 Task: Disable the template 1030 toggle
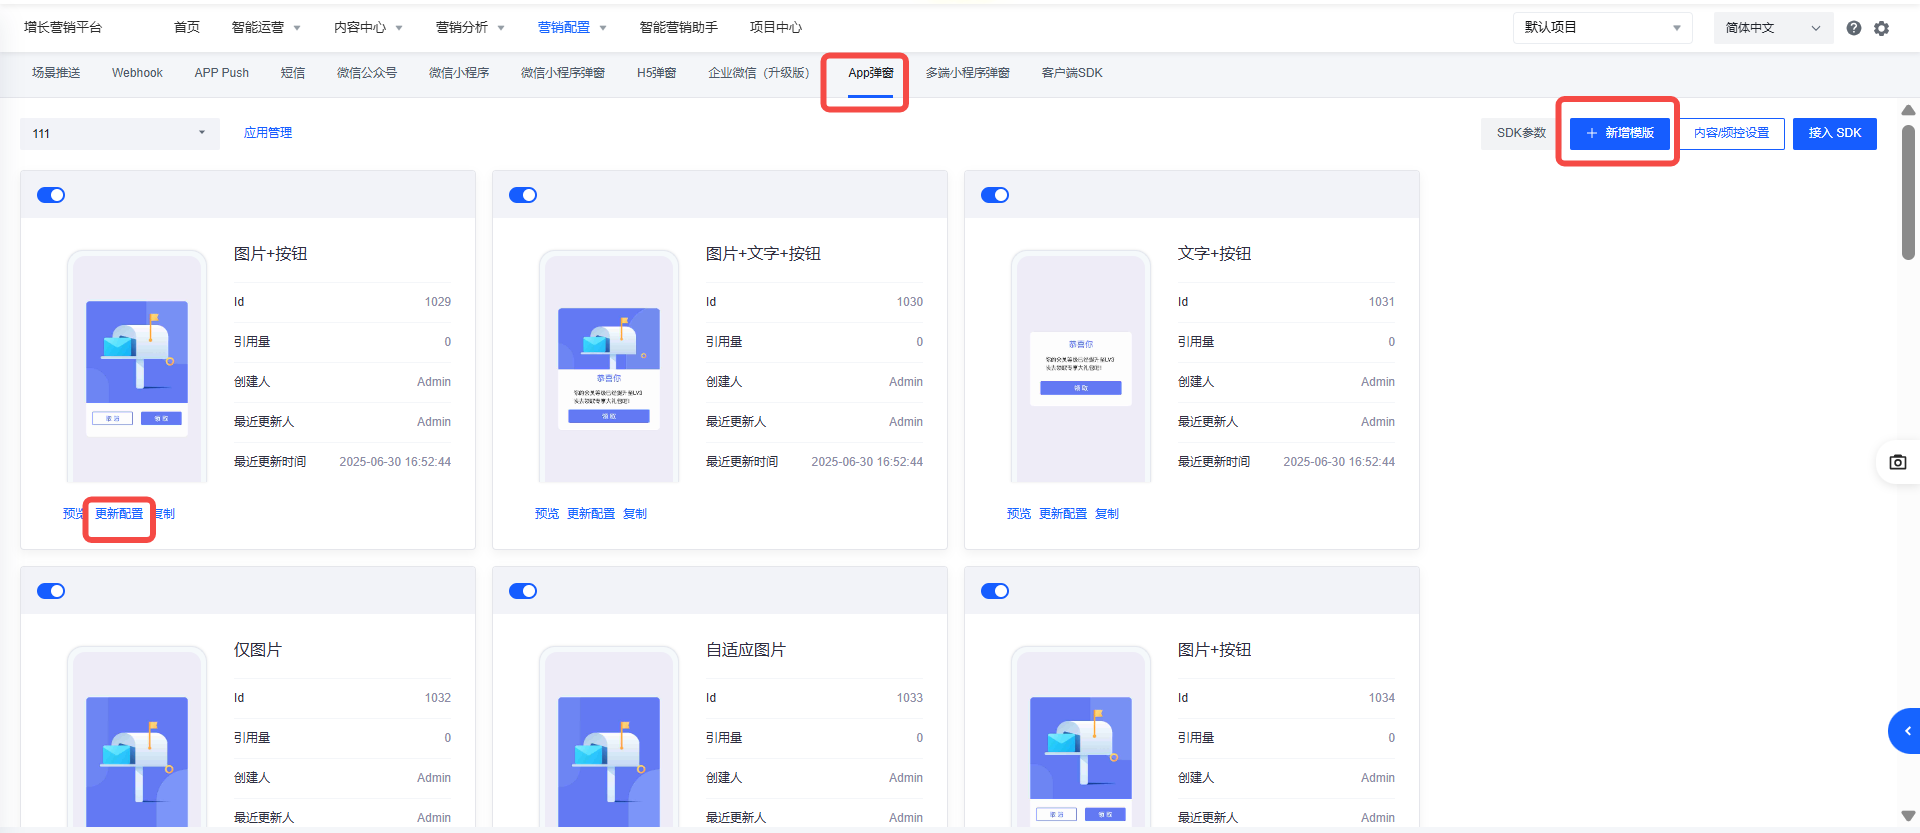point(523,195)
